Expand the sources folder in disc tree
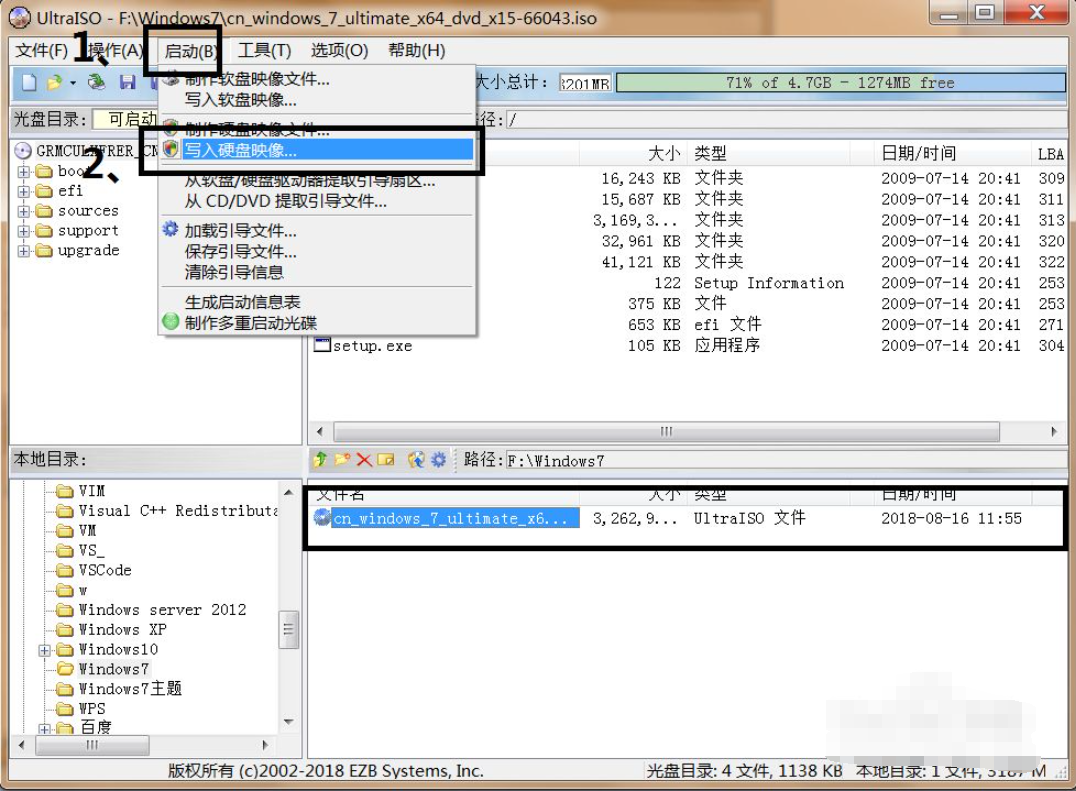The height and width of the screenshot is (791, 1076). [x=23, y=211]
